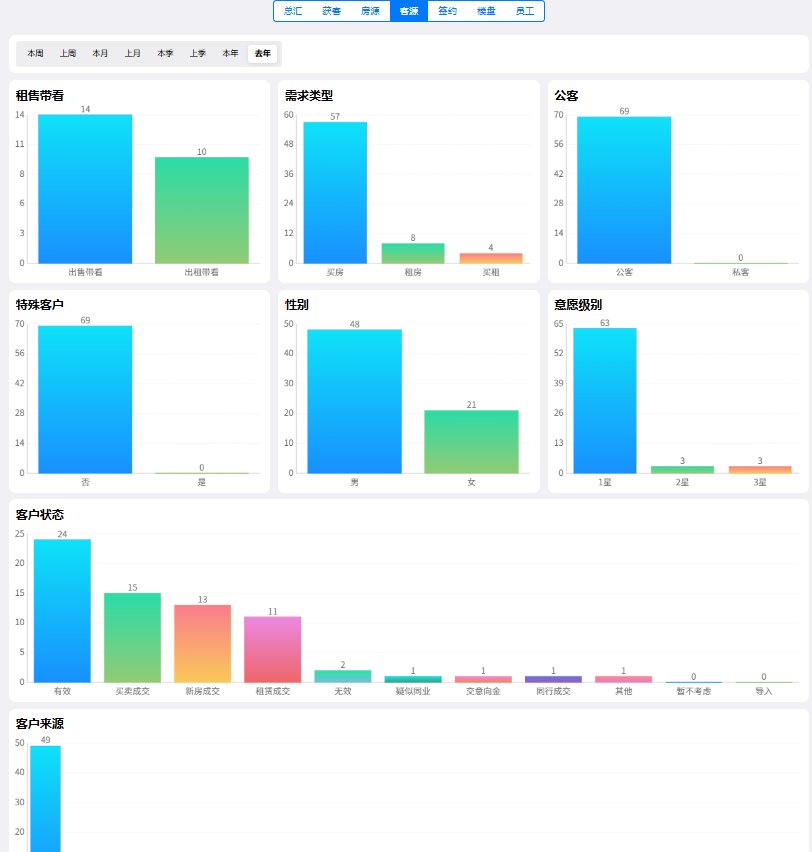Click the 出售带看 bar showing 14
Viewport: 812px width, 852px height.
tap(85, 189)
